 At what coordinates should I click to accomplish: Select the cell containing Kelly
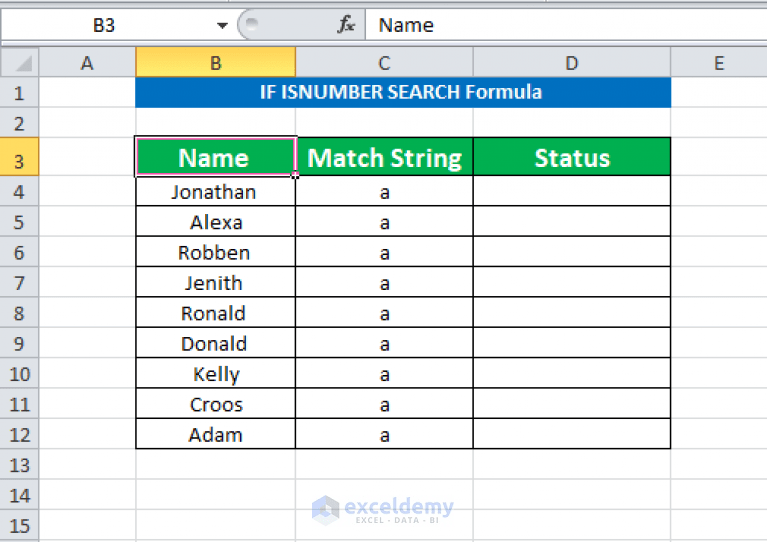point(216,373)
